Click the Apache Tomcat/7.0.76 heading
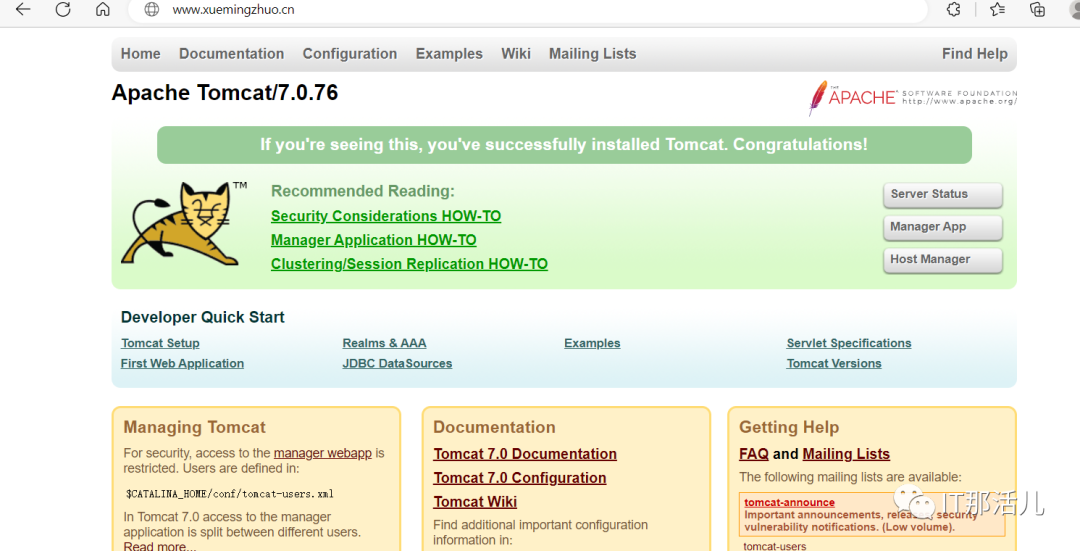This screenshot has width=1080, height=551. coord(225,93)
